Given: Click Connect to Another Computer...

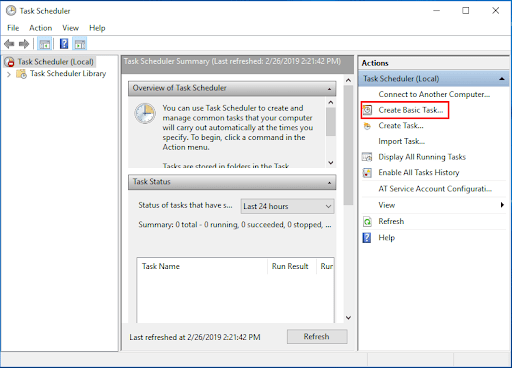Looking at the screenshot, I should (x=434, y=94).
